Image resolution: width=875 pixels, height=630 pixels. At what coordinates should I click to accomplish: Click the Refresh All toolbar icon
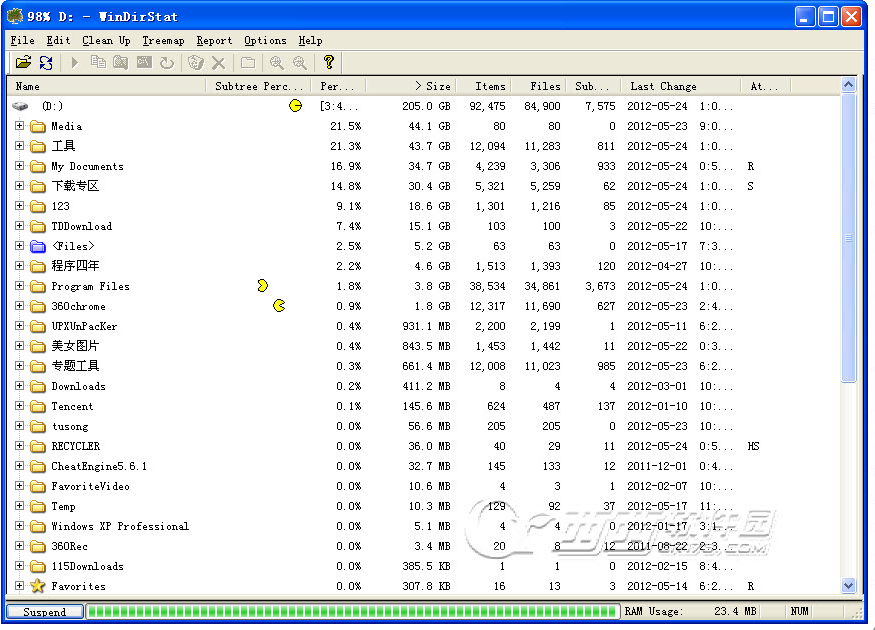tap(46, 62)
